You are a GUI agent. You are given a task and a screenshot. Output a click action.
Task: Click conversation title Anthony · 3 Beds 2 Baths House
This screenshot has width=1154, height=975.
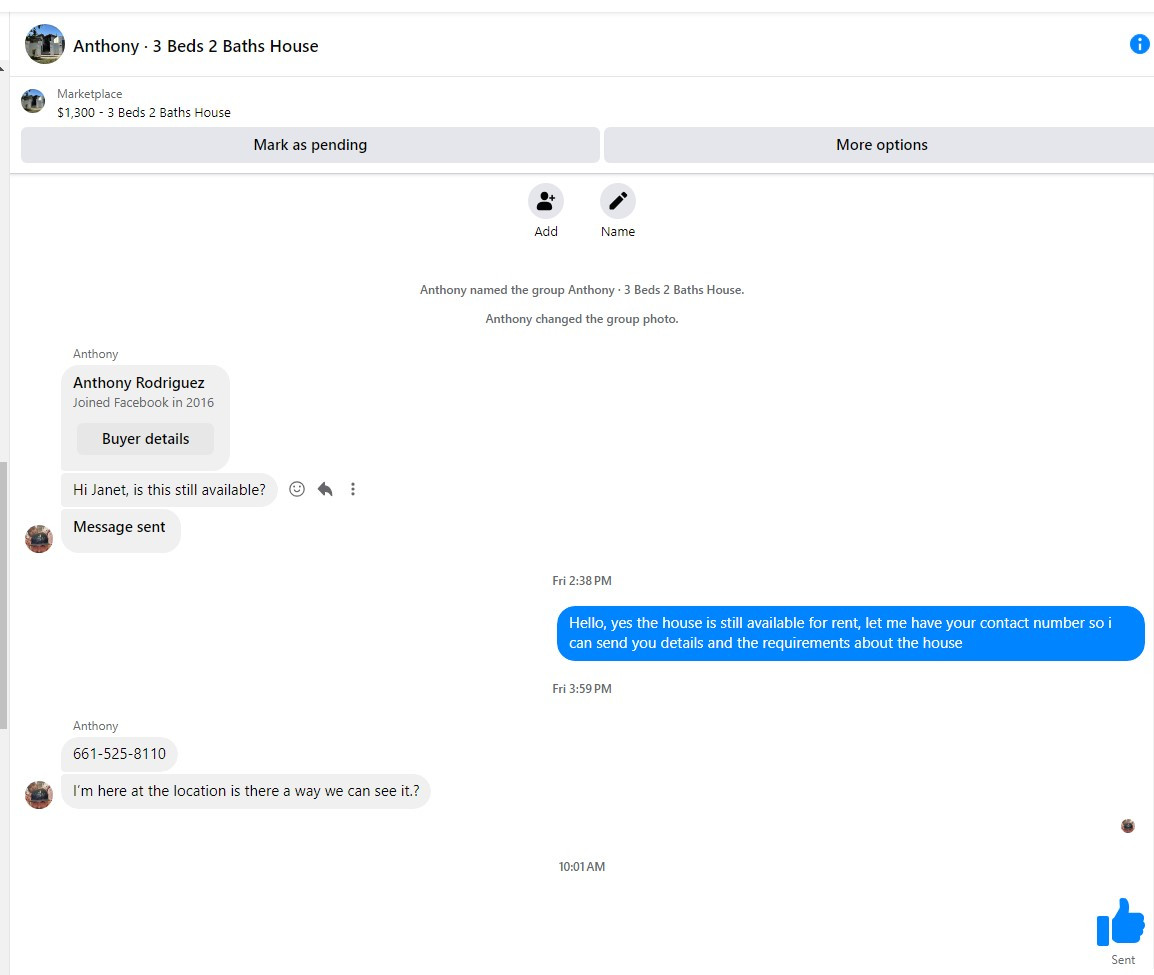pyautogui.click(x=195, y=46)
